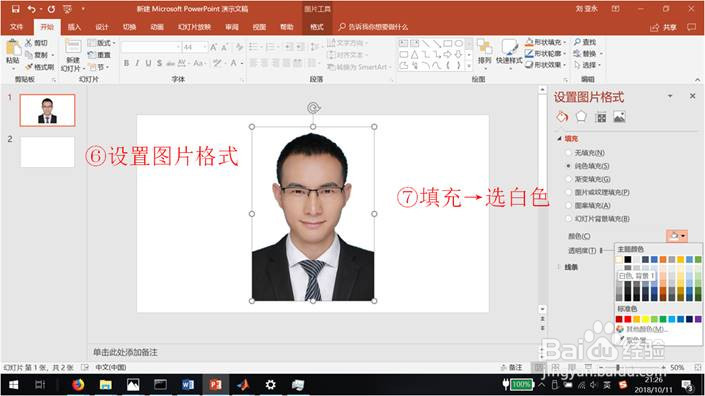Apply text shadow S
This screenshot has width=705, height=396.
[159, 63]
